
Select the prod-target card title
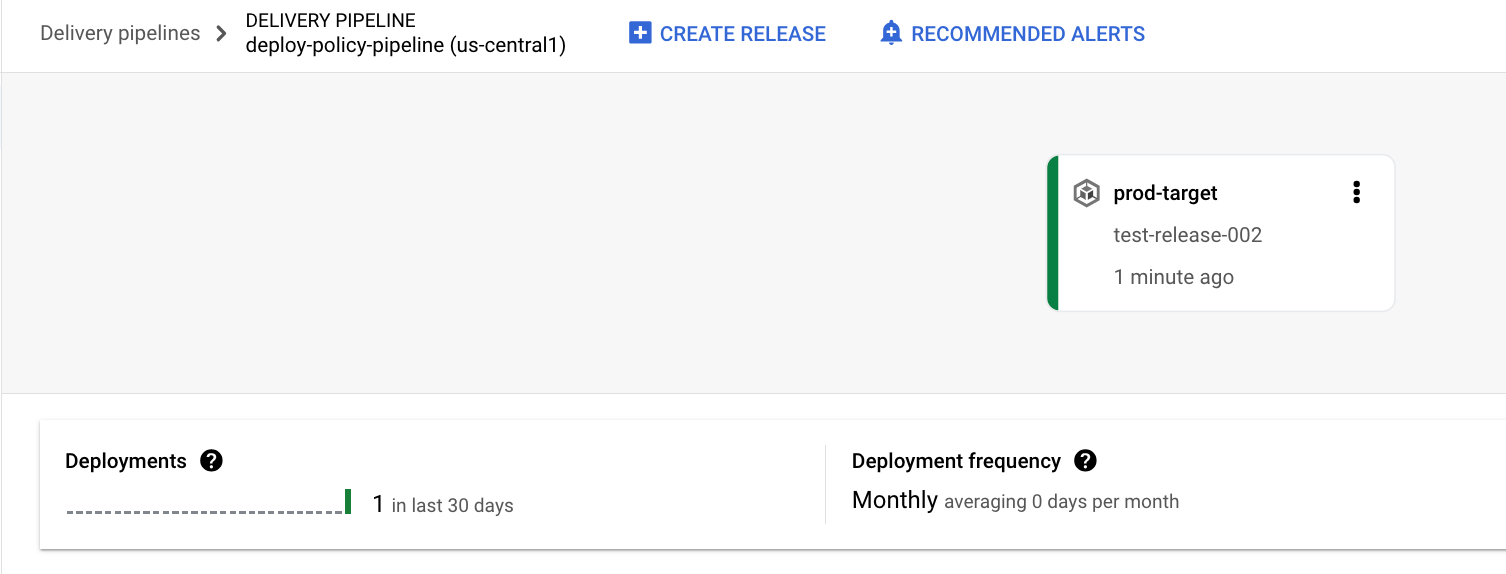(1165, 193)
